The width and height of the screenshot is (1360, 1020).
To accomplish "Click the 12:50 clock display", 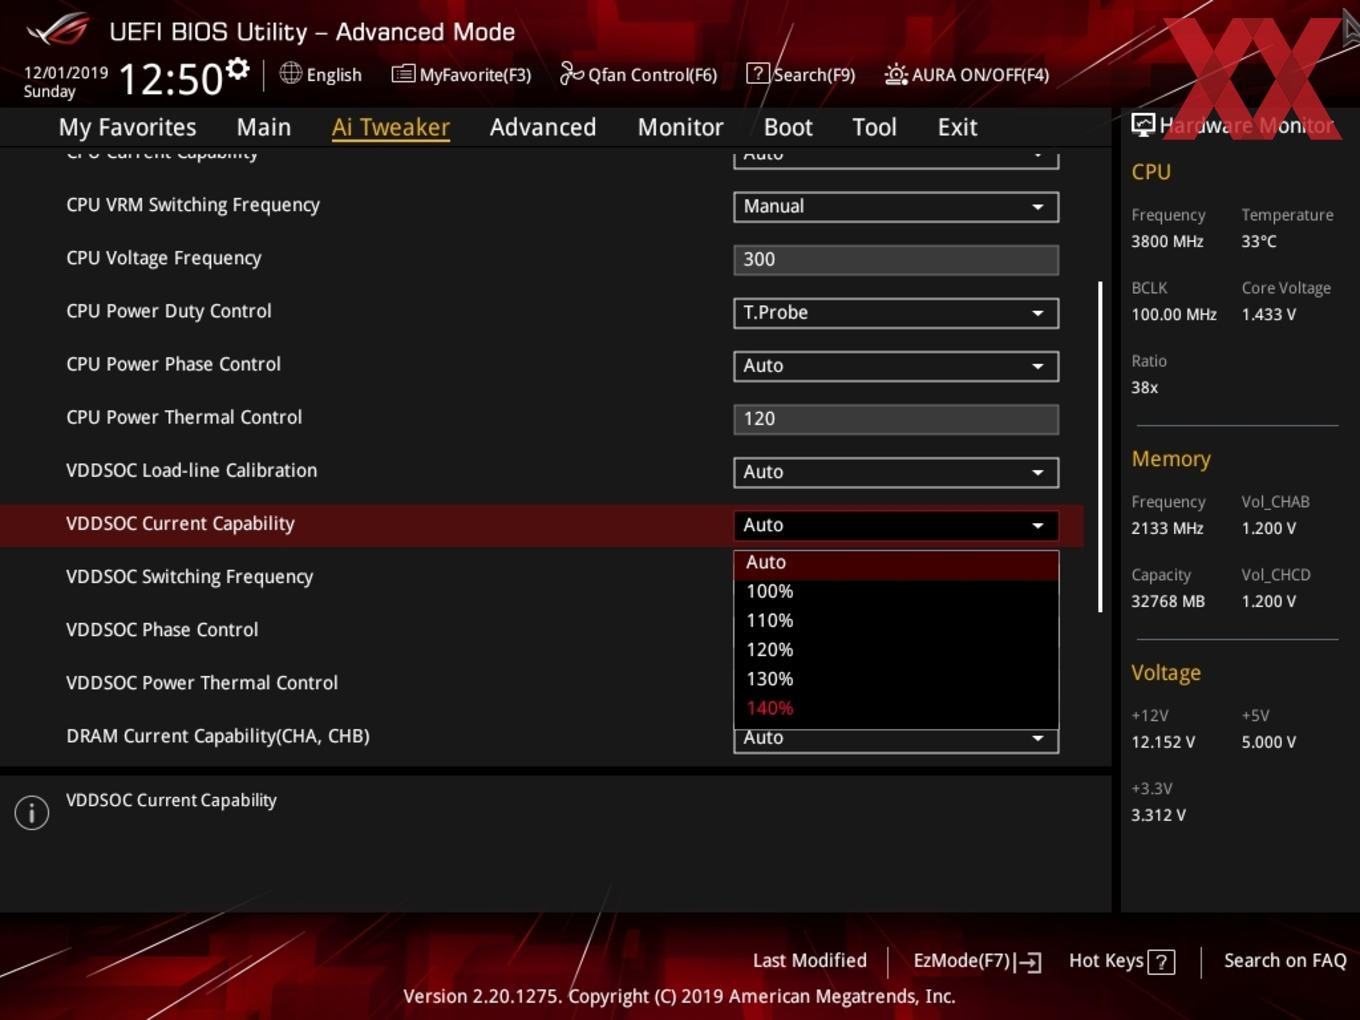I will (171, 79).
